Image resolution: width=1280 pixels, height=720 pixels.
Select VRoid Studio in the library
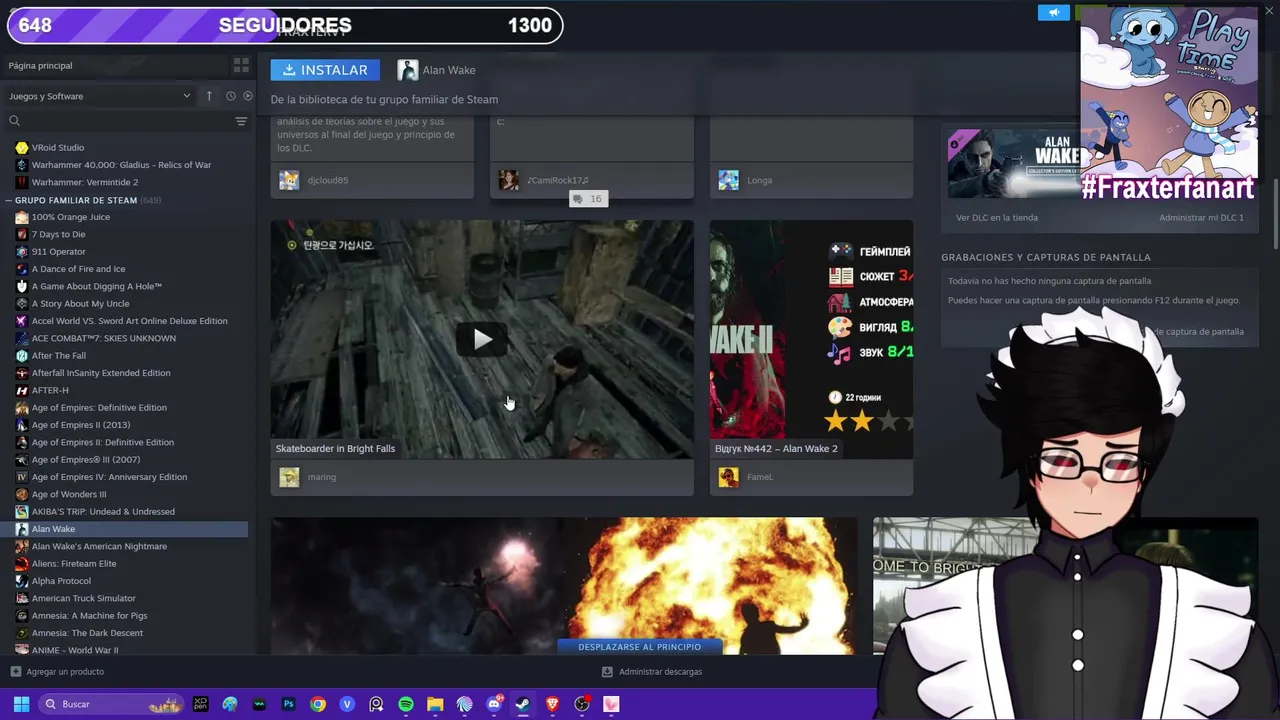(x=57, y=148)
